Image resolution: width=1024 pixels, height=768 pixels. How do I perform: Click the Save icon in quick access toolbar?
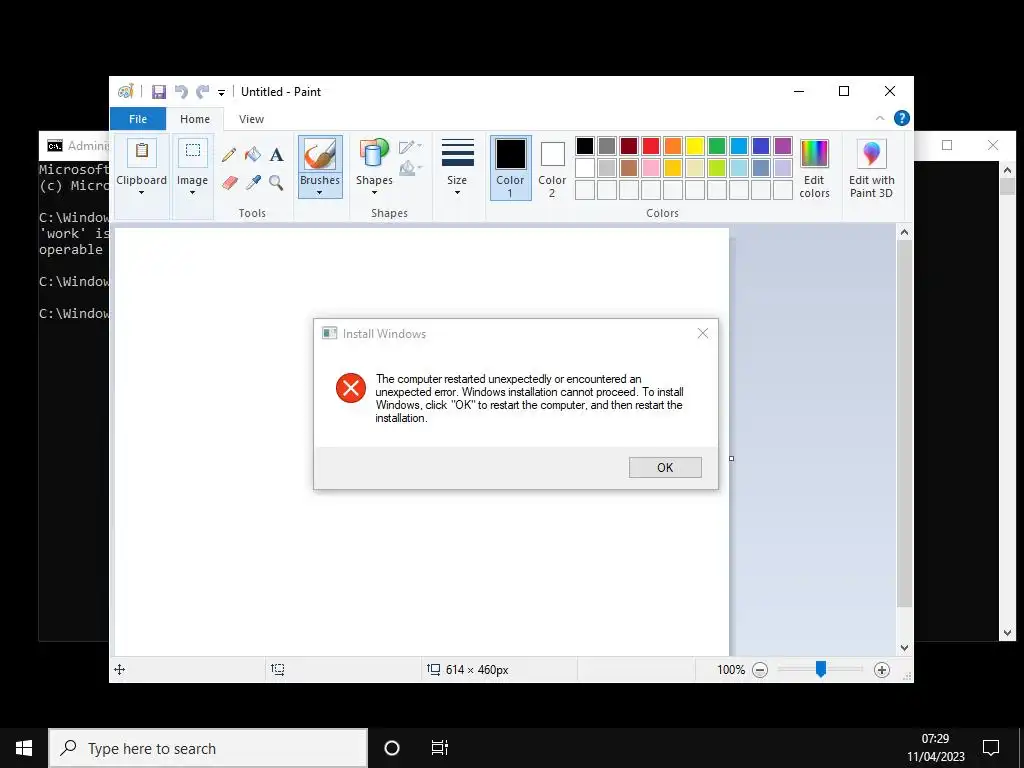point(159,92)
